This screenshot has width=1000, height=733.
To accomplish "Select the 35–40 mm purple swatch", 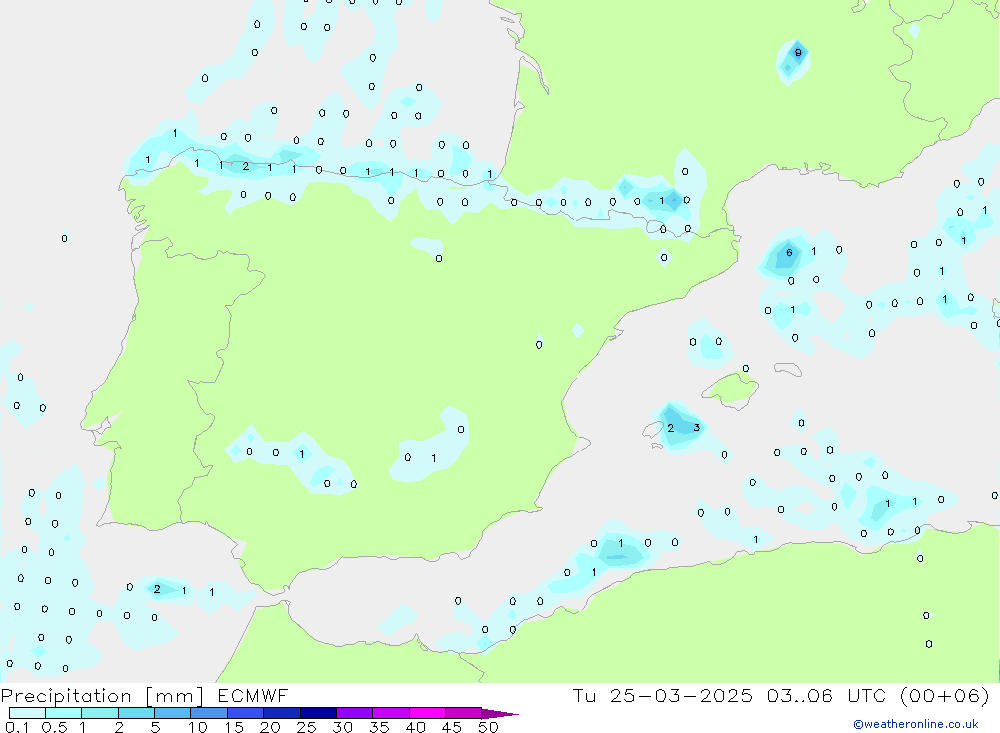I will point(391,713).
